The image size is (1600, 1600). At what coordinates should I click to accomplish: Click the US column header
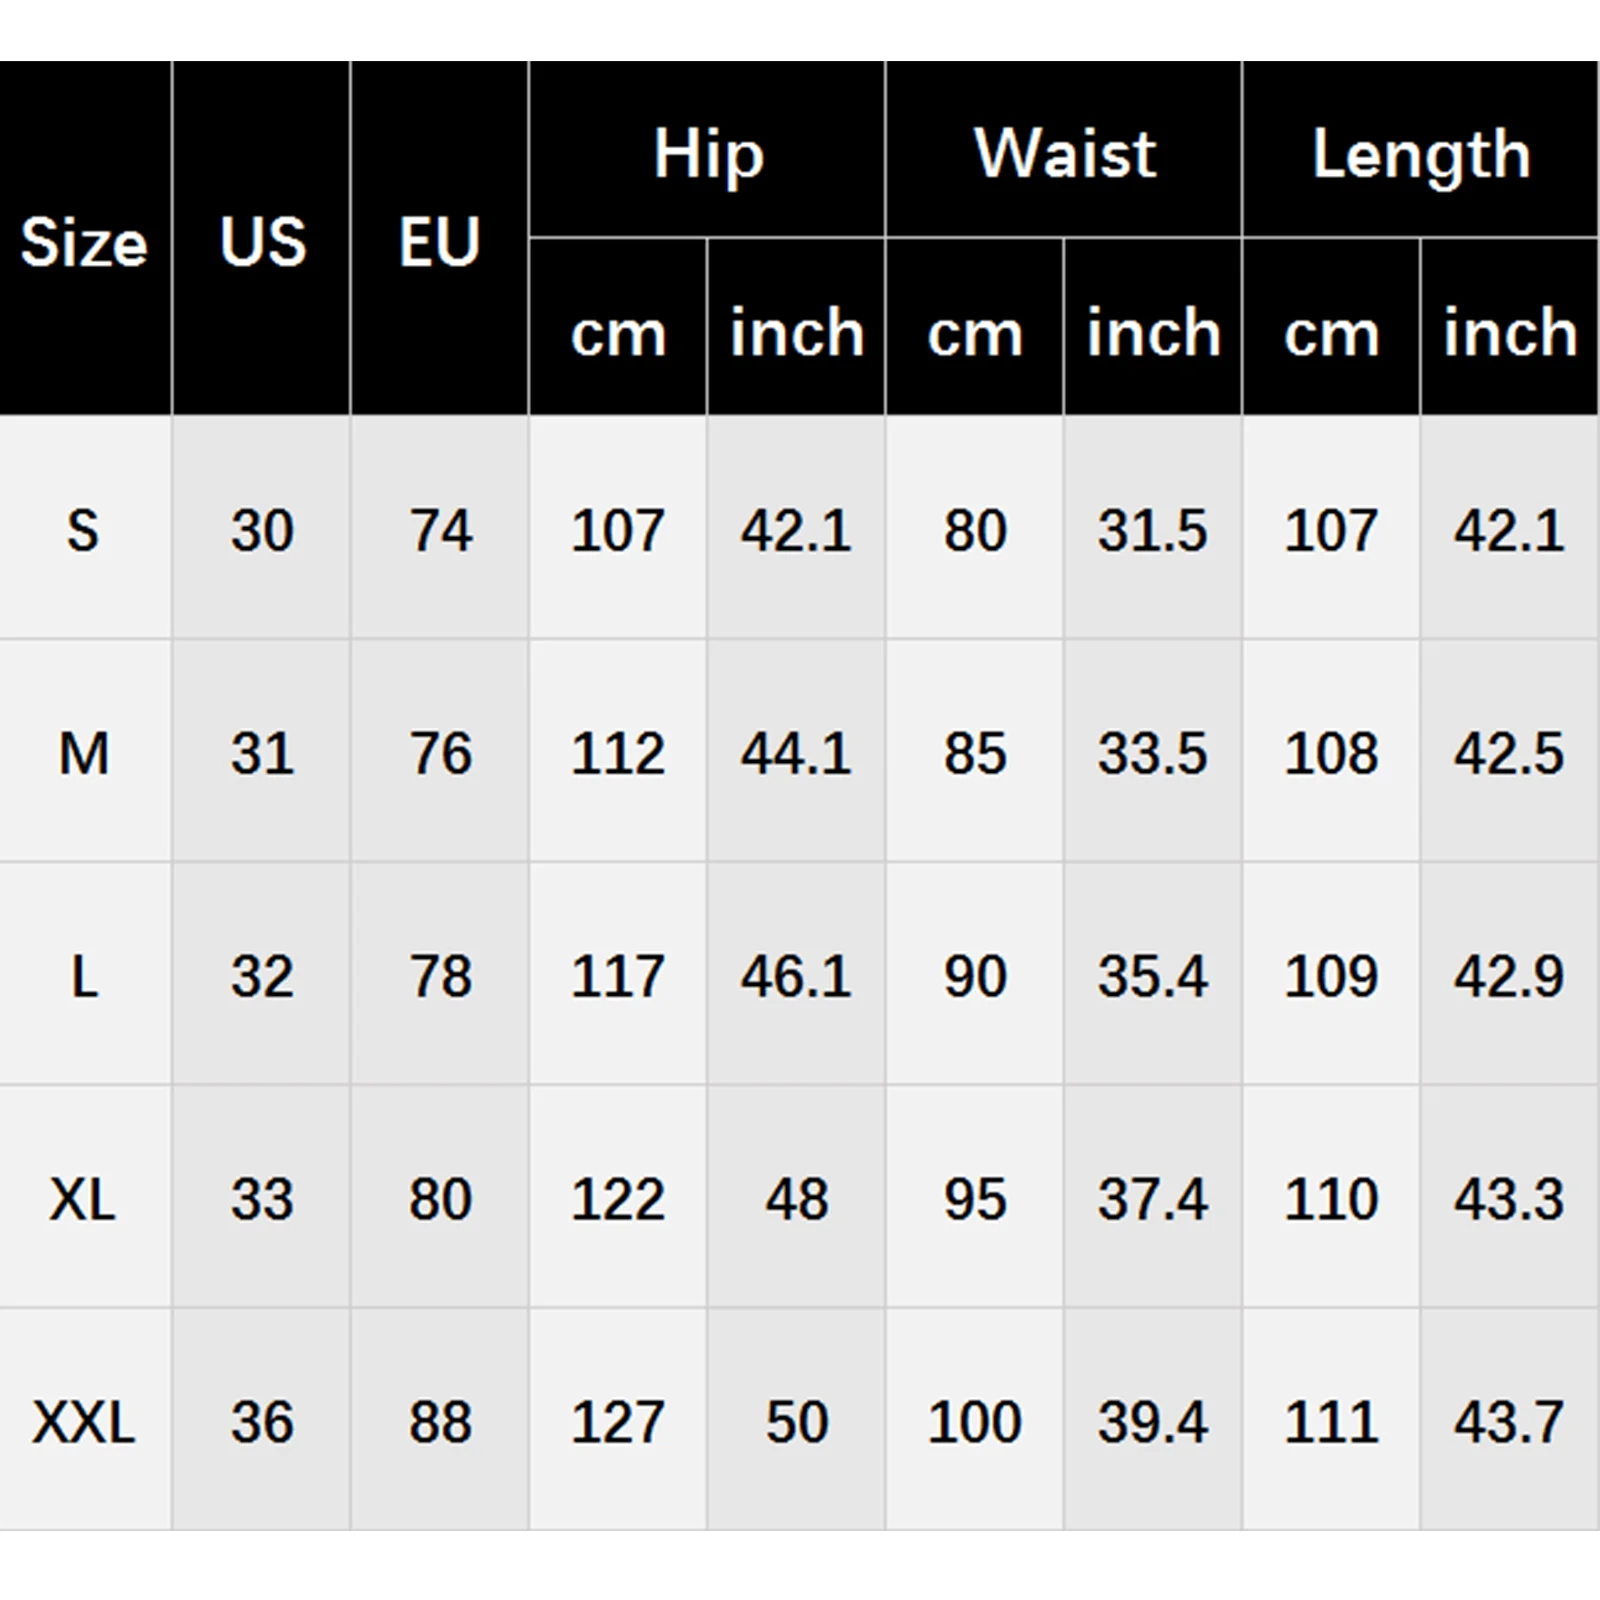pyautogui.click(x=262, y=242)
